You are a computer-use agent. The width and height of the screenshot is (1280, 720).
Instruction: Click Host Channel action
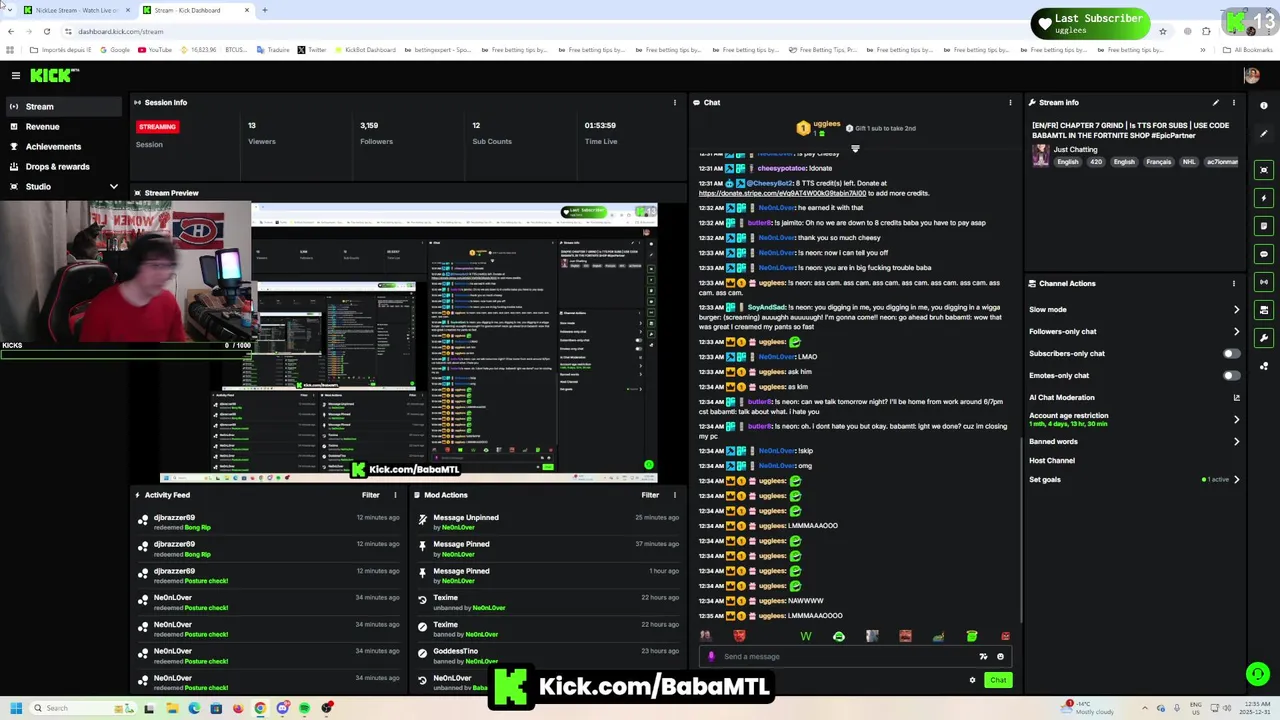tap(1052, 460)
